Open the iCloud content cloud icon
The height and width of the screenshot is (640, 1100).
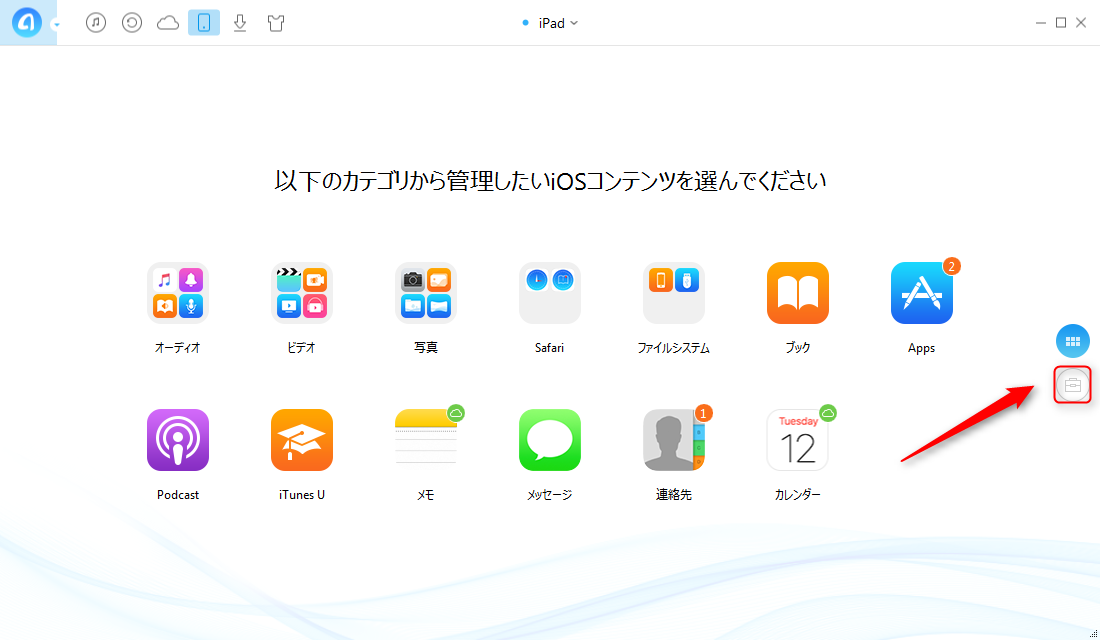168,23
